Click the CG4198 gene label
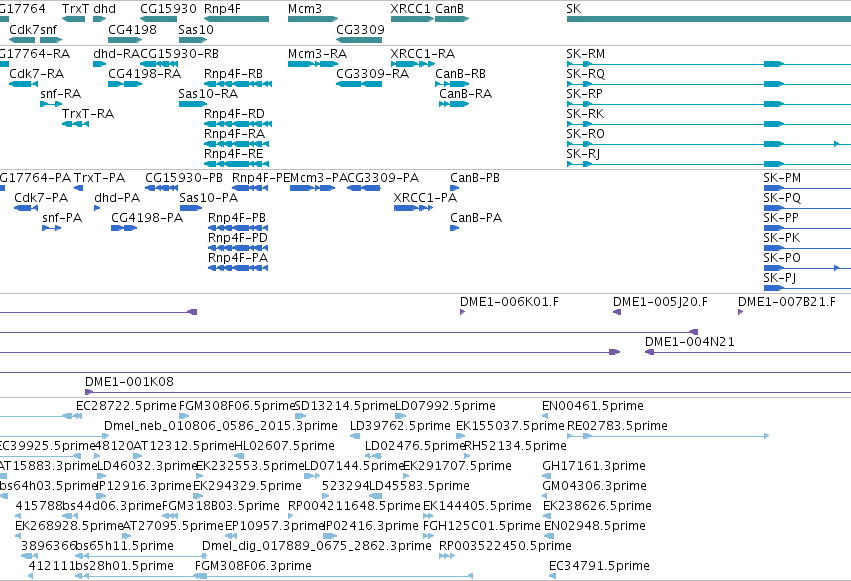 coord(132,29)
